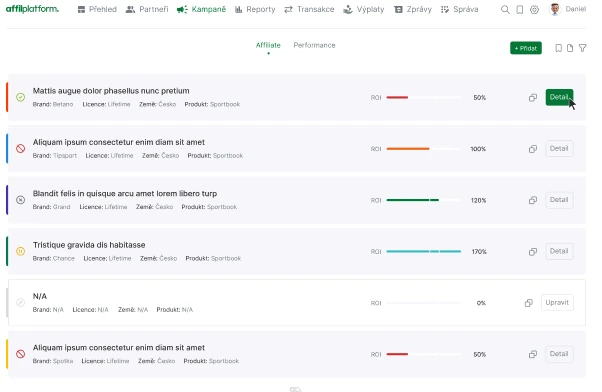Image resolution: width=602 pixels, height=392 pixels.
Task: Click active status icon of Mattis augue
Action: tap(21, 97)
